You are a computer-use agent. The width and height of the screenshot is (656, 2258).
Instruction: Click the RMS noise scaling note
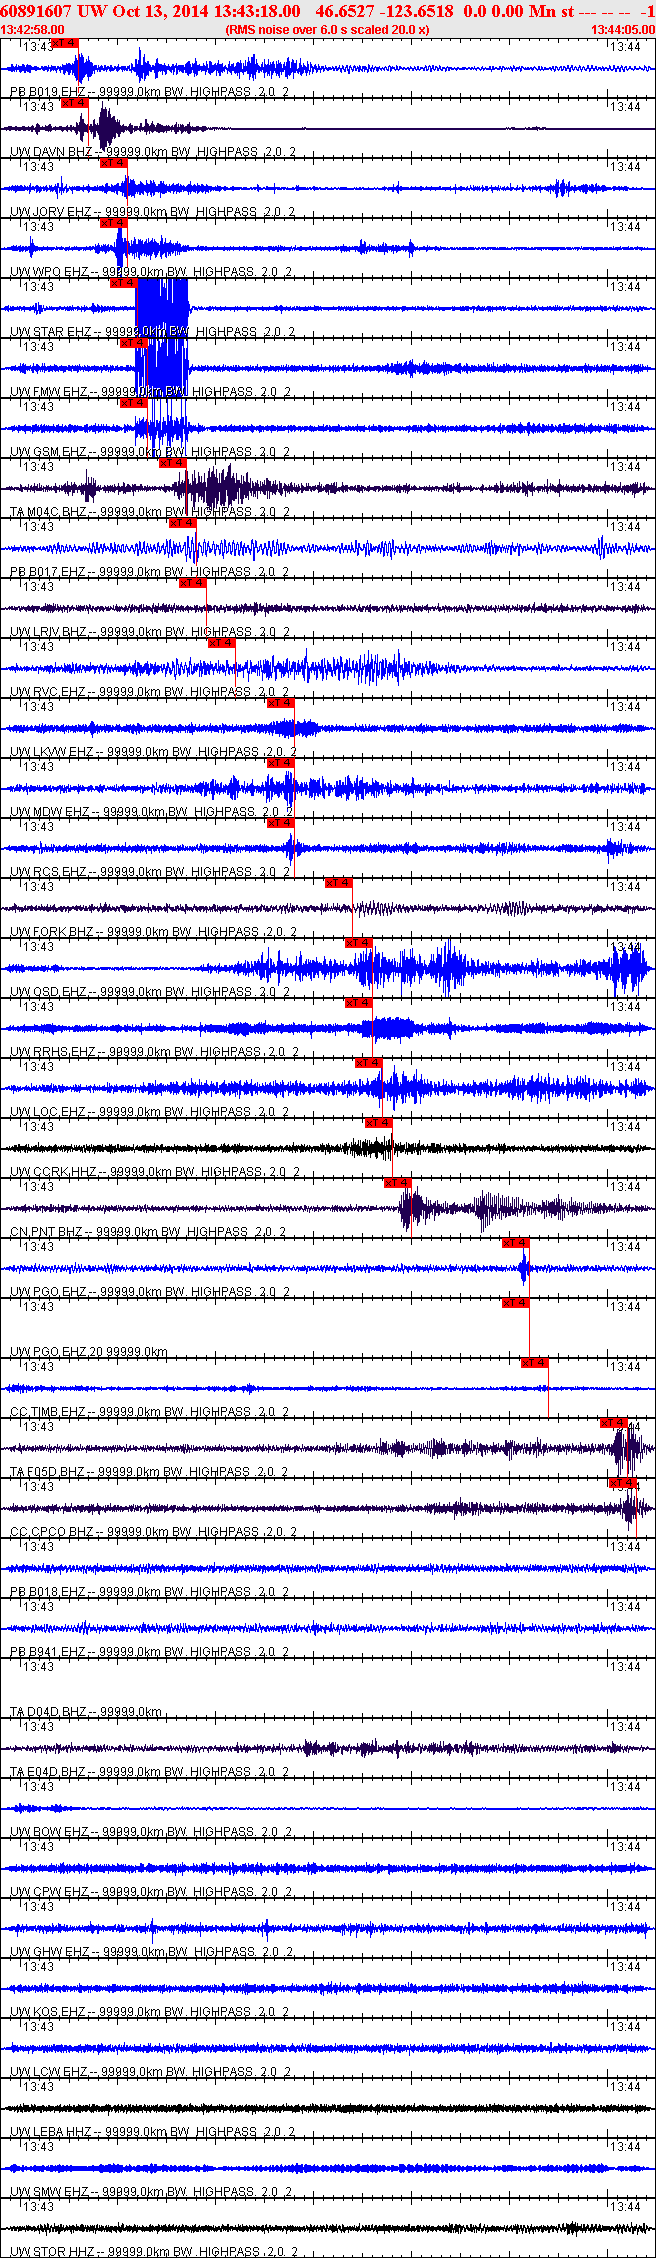coord(328,29)
